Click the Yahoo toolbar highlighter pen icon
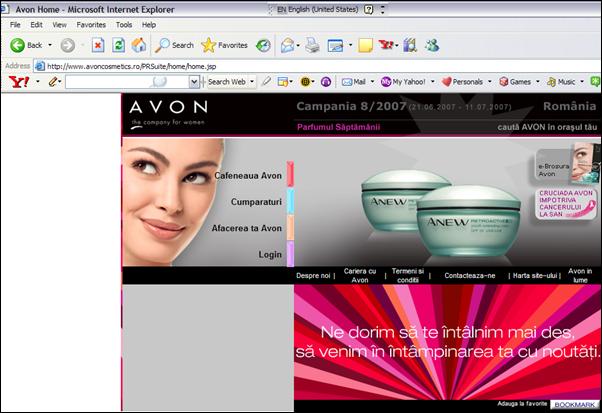 pos(266,81)
